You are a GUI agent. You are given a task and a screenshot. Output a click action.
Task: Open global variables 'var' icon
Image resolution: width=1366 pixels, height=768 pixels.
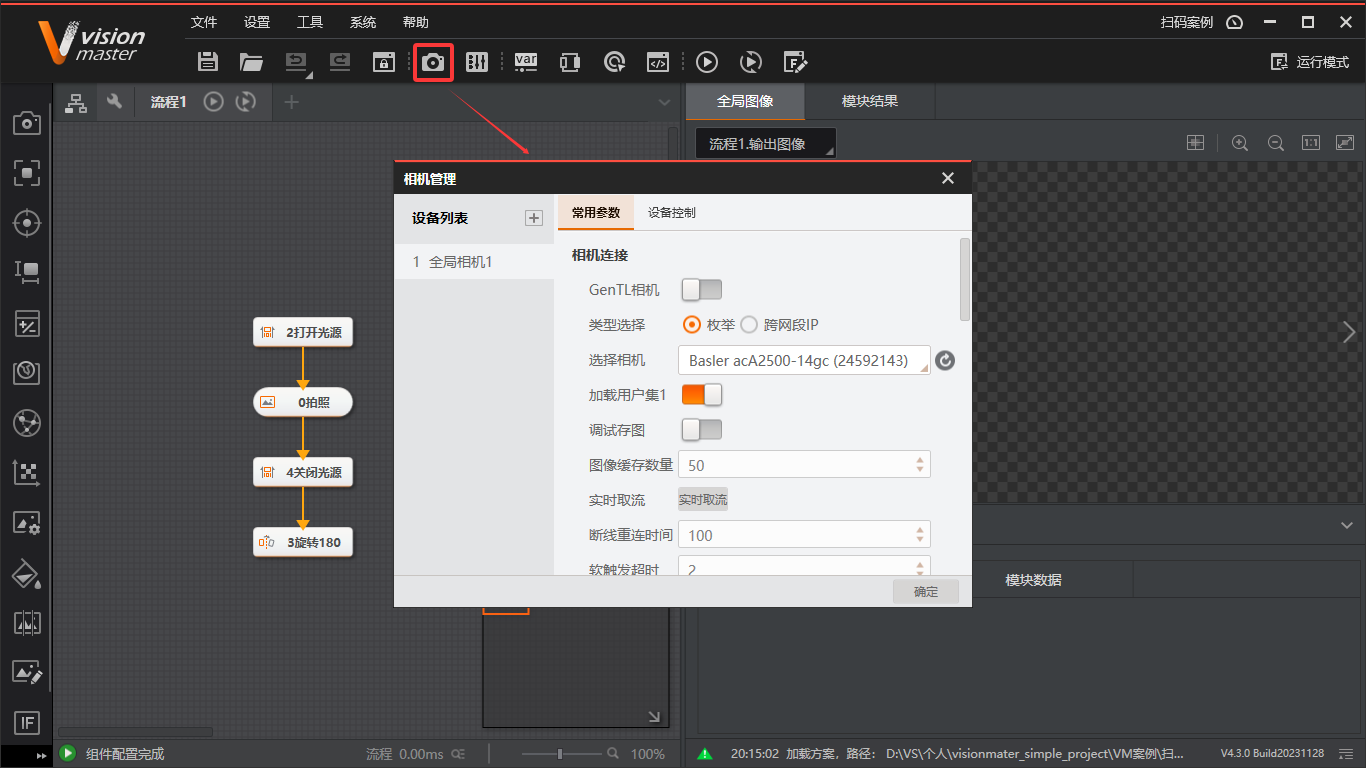pos(526,62)
